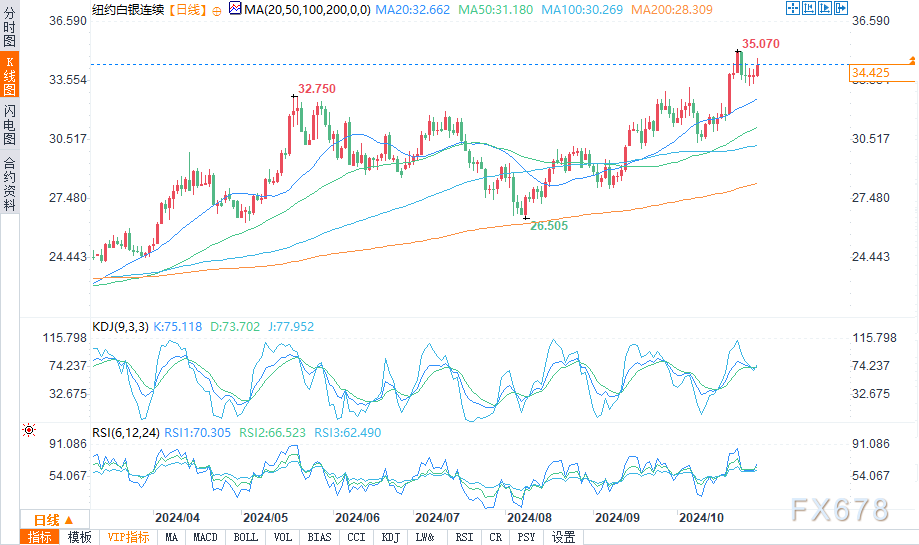This screenshot has height=545, width=919.
Task: Click the RSI2:66.523 value
Action: pos(273,432)
